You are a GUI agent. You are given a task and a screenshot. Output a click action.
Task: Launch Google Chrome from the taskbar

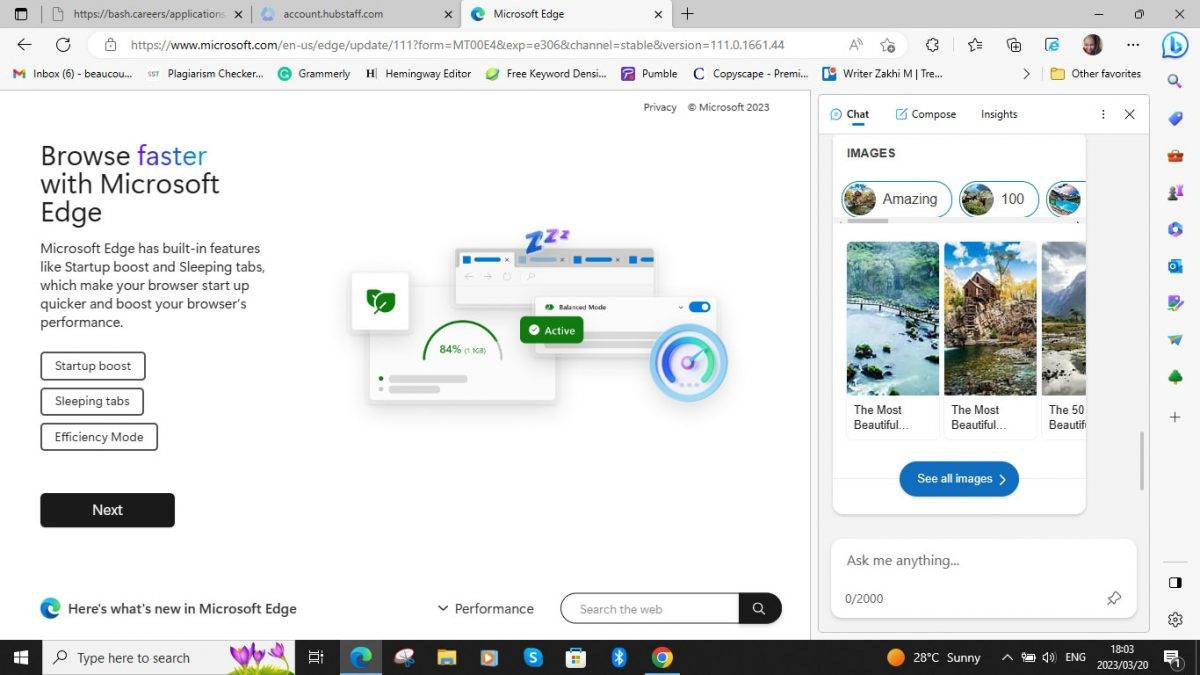[662, 657]
